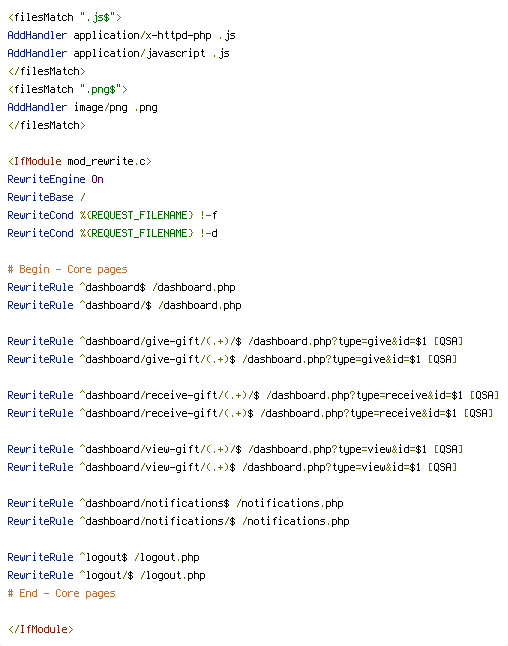Click /notifications.php in the notifications$ rule

tap(290, 503)
